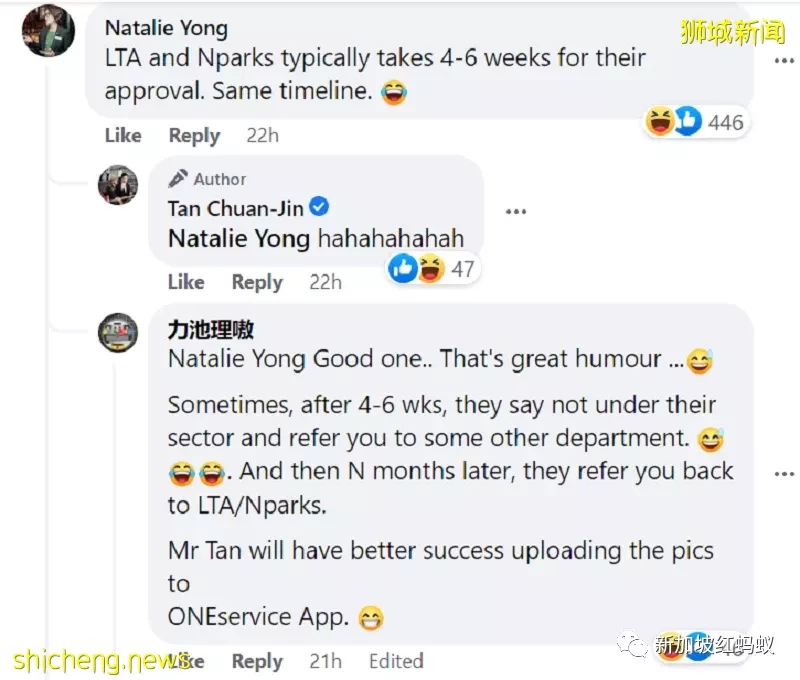Viewport: 800px width, 680px height.
Task: Open the Tan Chuan-Jin name link
Action: pyautogui.click(x=236, y=208)
